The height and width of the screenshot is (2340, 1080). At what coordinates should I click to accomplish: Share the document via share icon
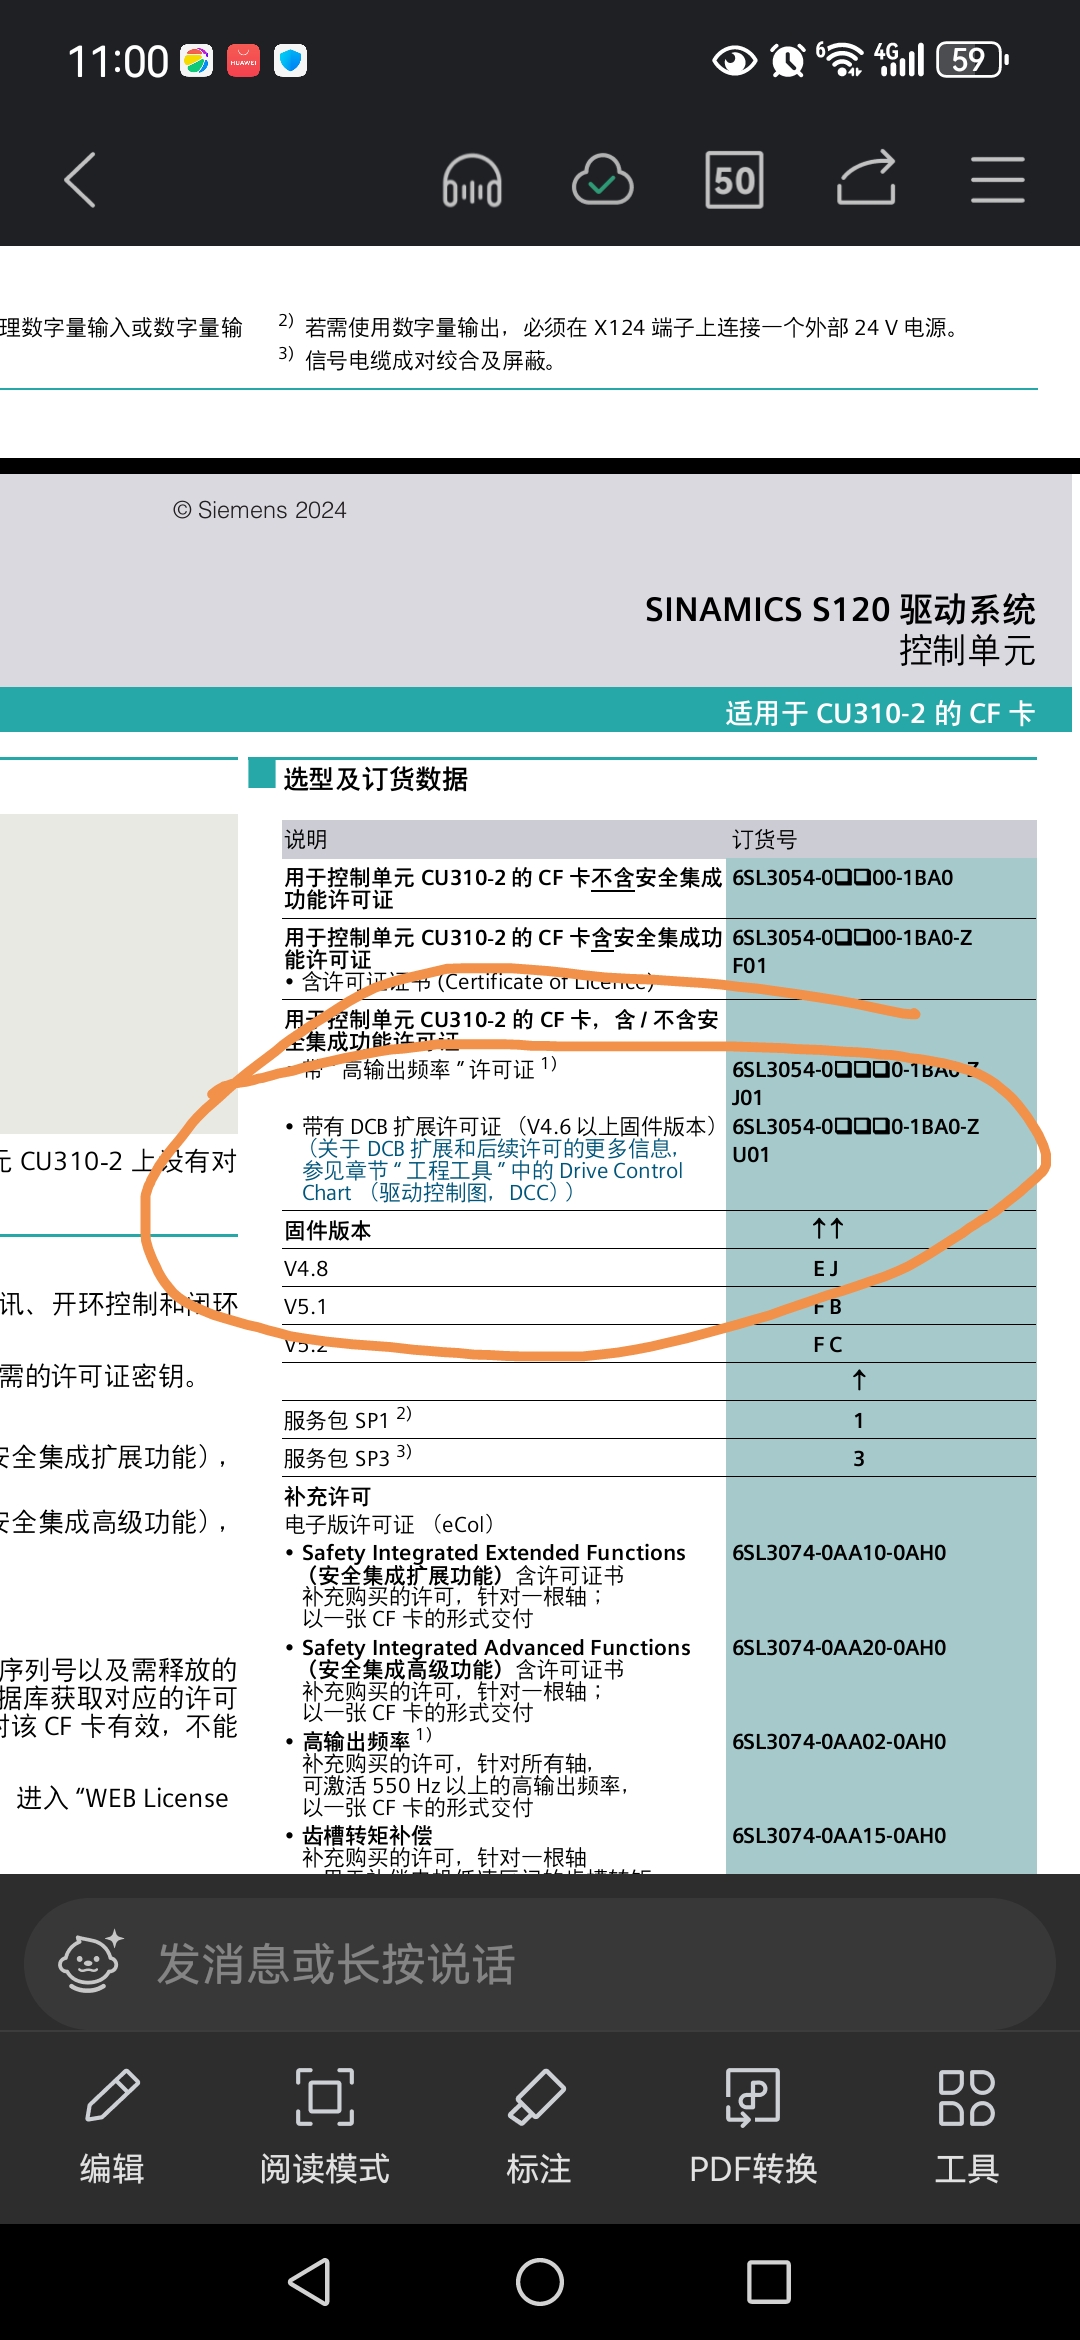pos(866,178)
